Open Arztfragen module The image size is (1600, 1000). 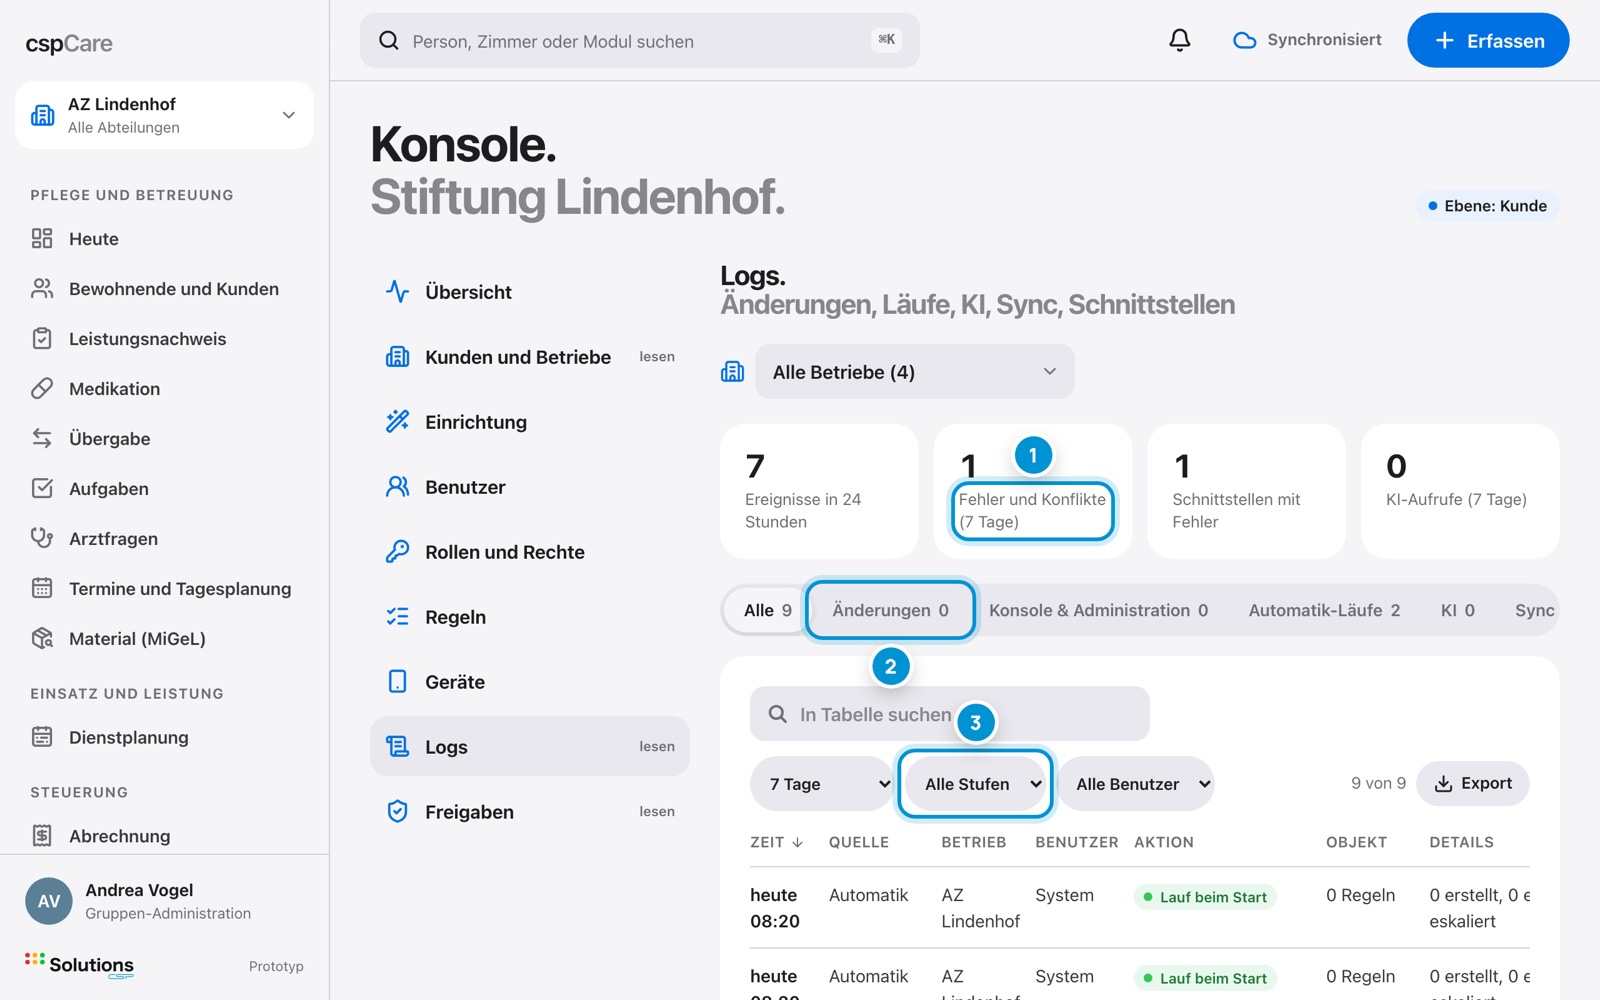tap(164, 539)
